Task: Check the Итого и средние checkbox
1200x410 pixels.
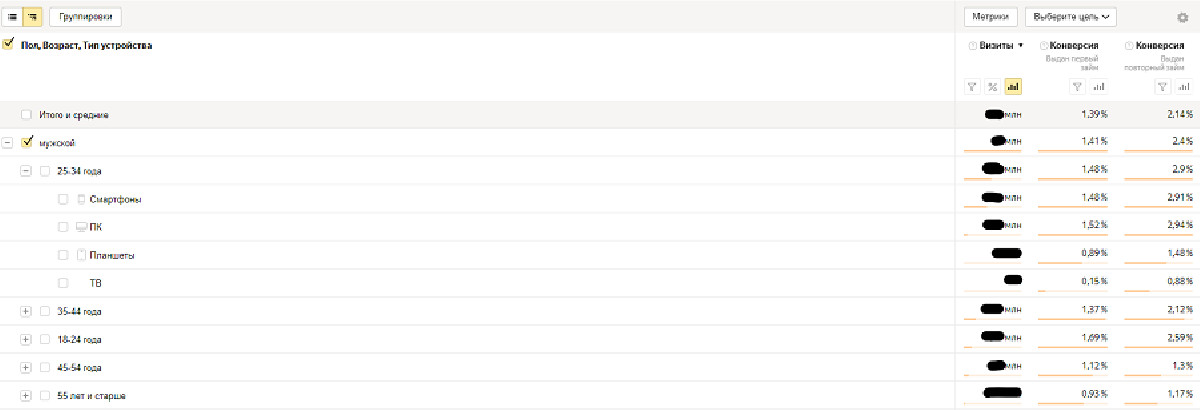Action: 27,115
